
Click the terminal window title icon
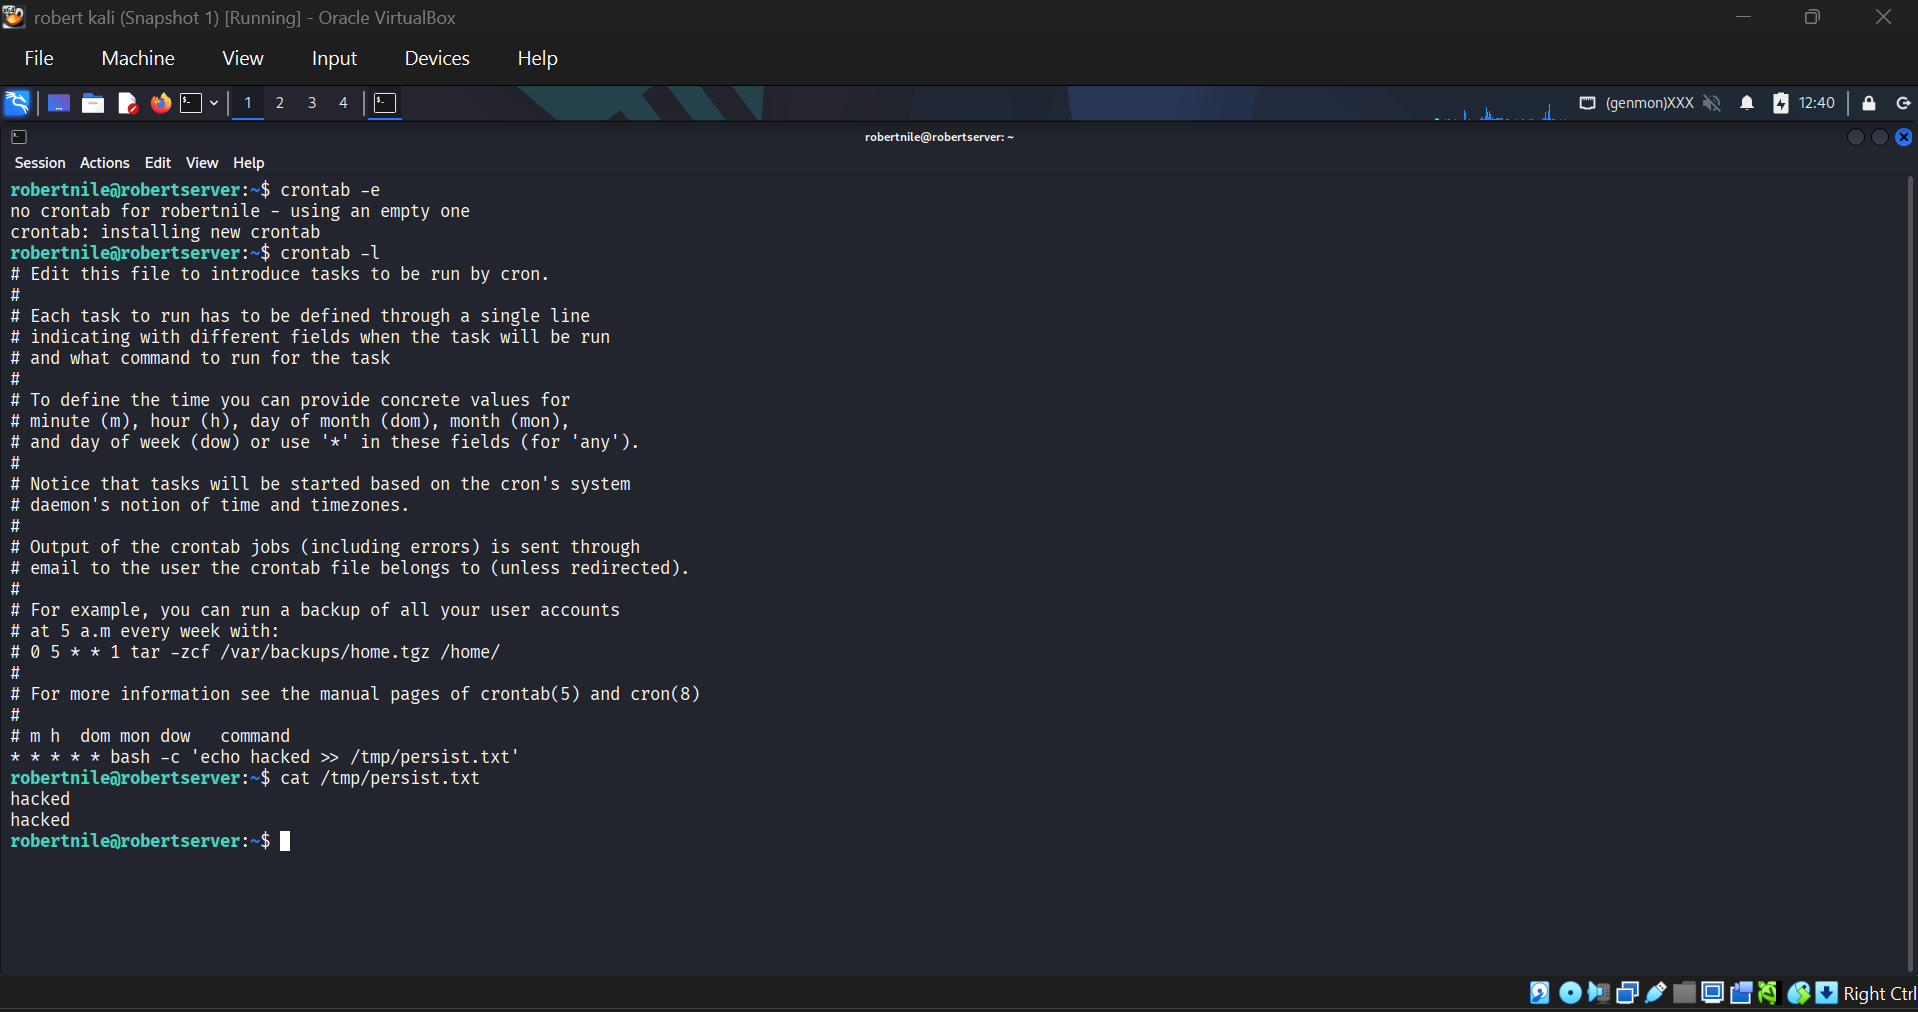click(x=19, y=137)
